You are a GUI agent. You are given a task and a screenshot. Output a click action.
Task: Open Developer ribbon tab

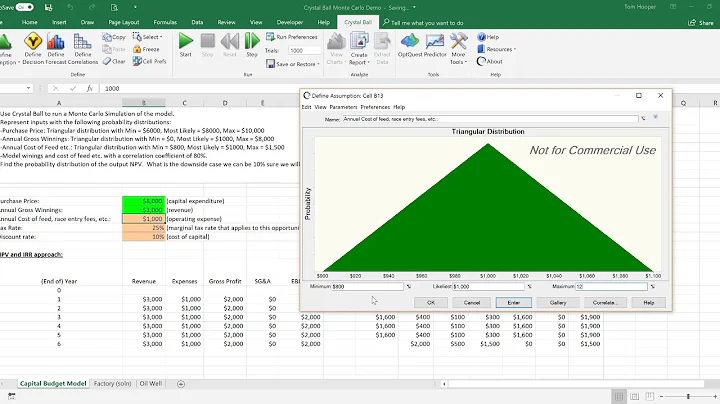coord(290,22)
